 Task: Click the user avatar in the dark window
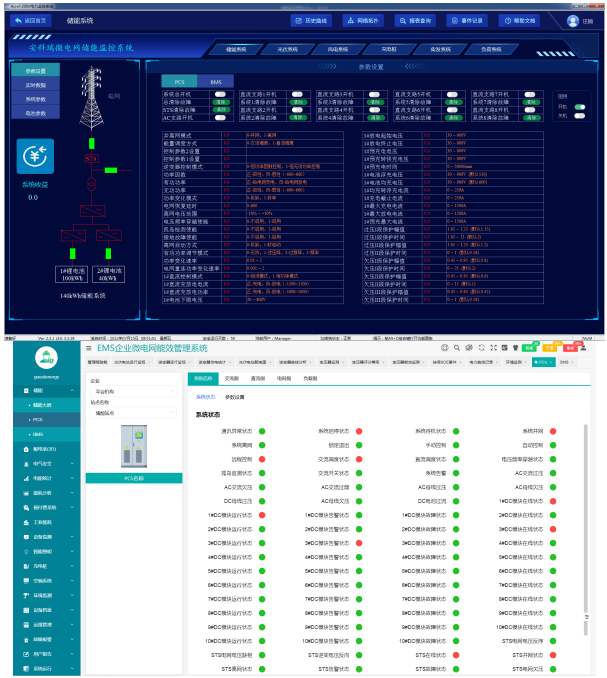pyautogui.click(x=573, y=21)
